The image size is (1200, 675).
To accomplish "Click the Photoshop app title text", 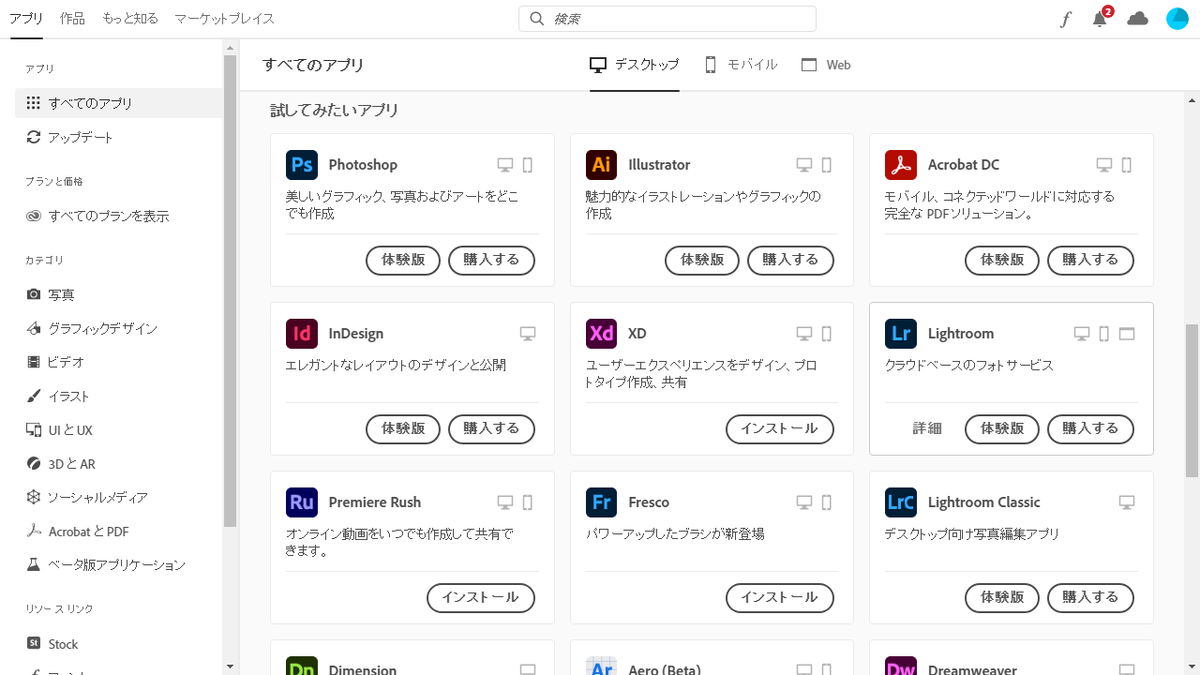I will tap(363, 165).
